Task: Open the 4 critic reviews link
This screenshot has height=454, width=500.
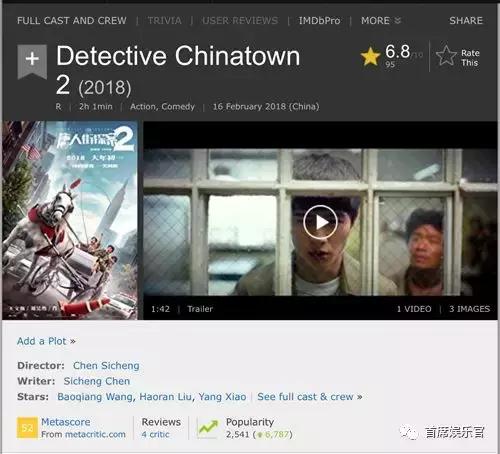Action: coord(155,434)
